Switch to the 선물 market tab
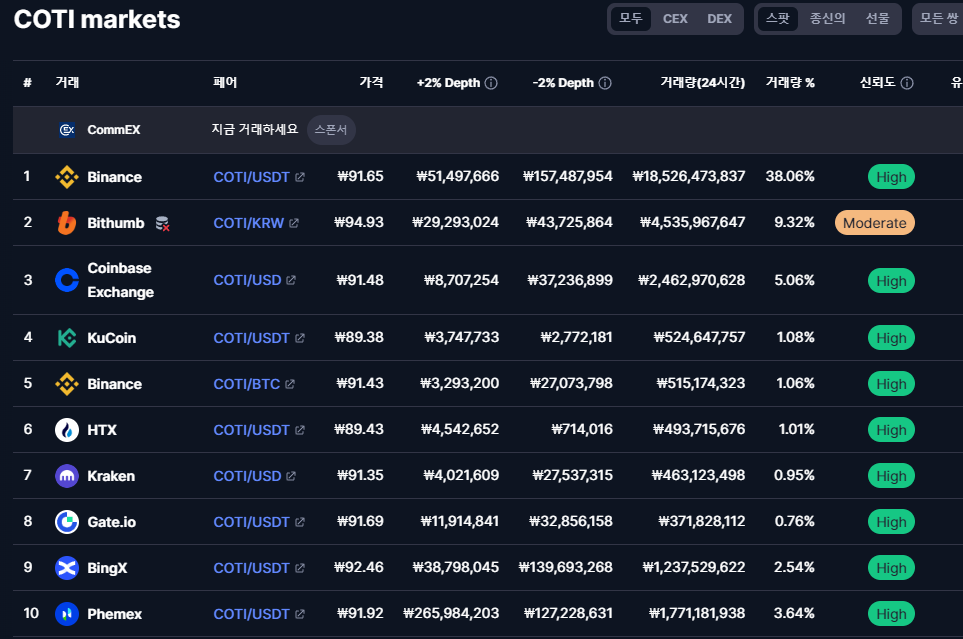 [x=877, y=19]
